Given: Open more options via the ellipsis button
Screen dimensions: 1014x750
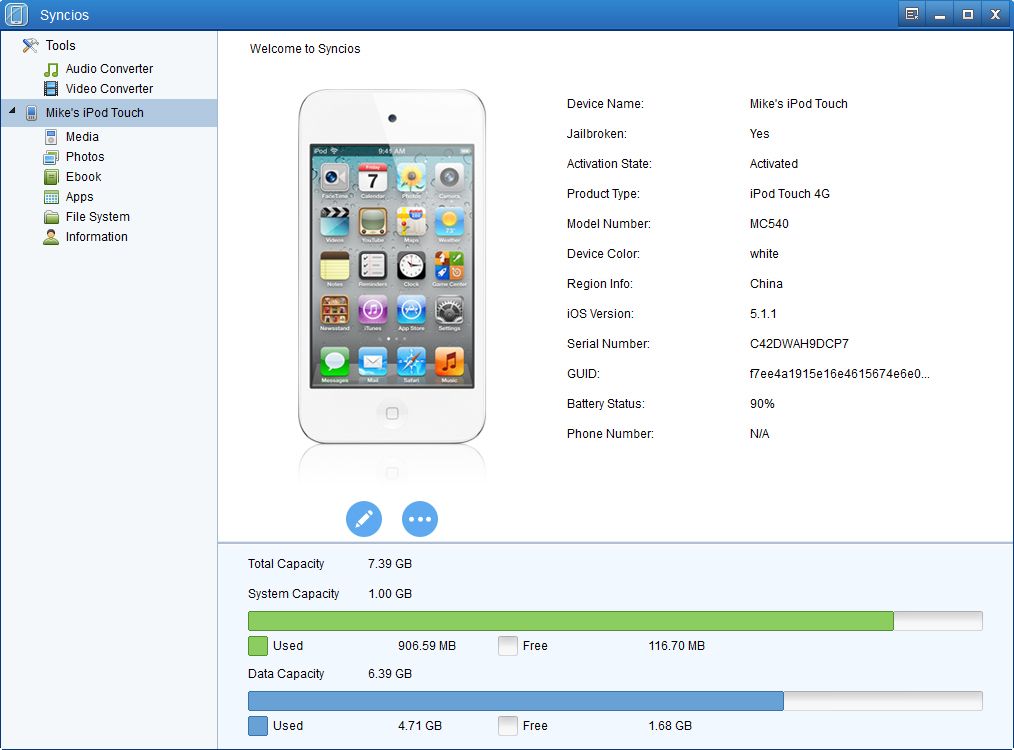Looking at the screenshot, I should tap(420, 519).
